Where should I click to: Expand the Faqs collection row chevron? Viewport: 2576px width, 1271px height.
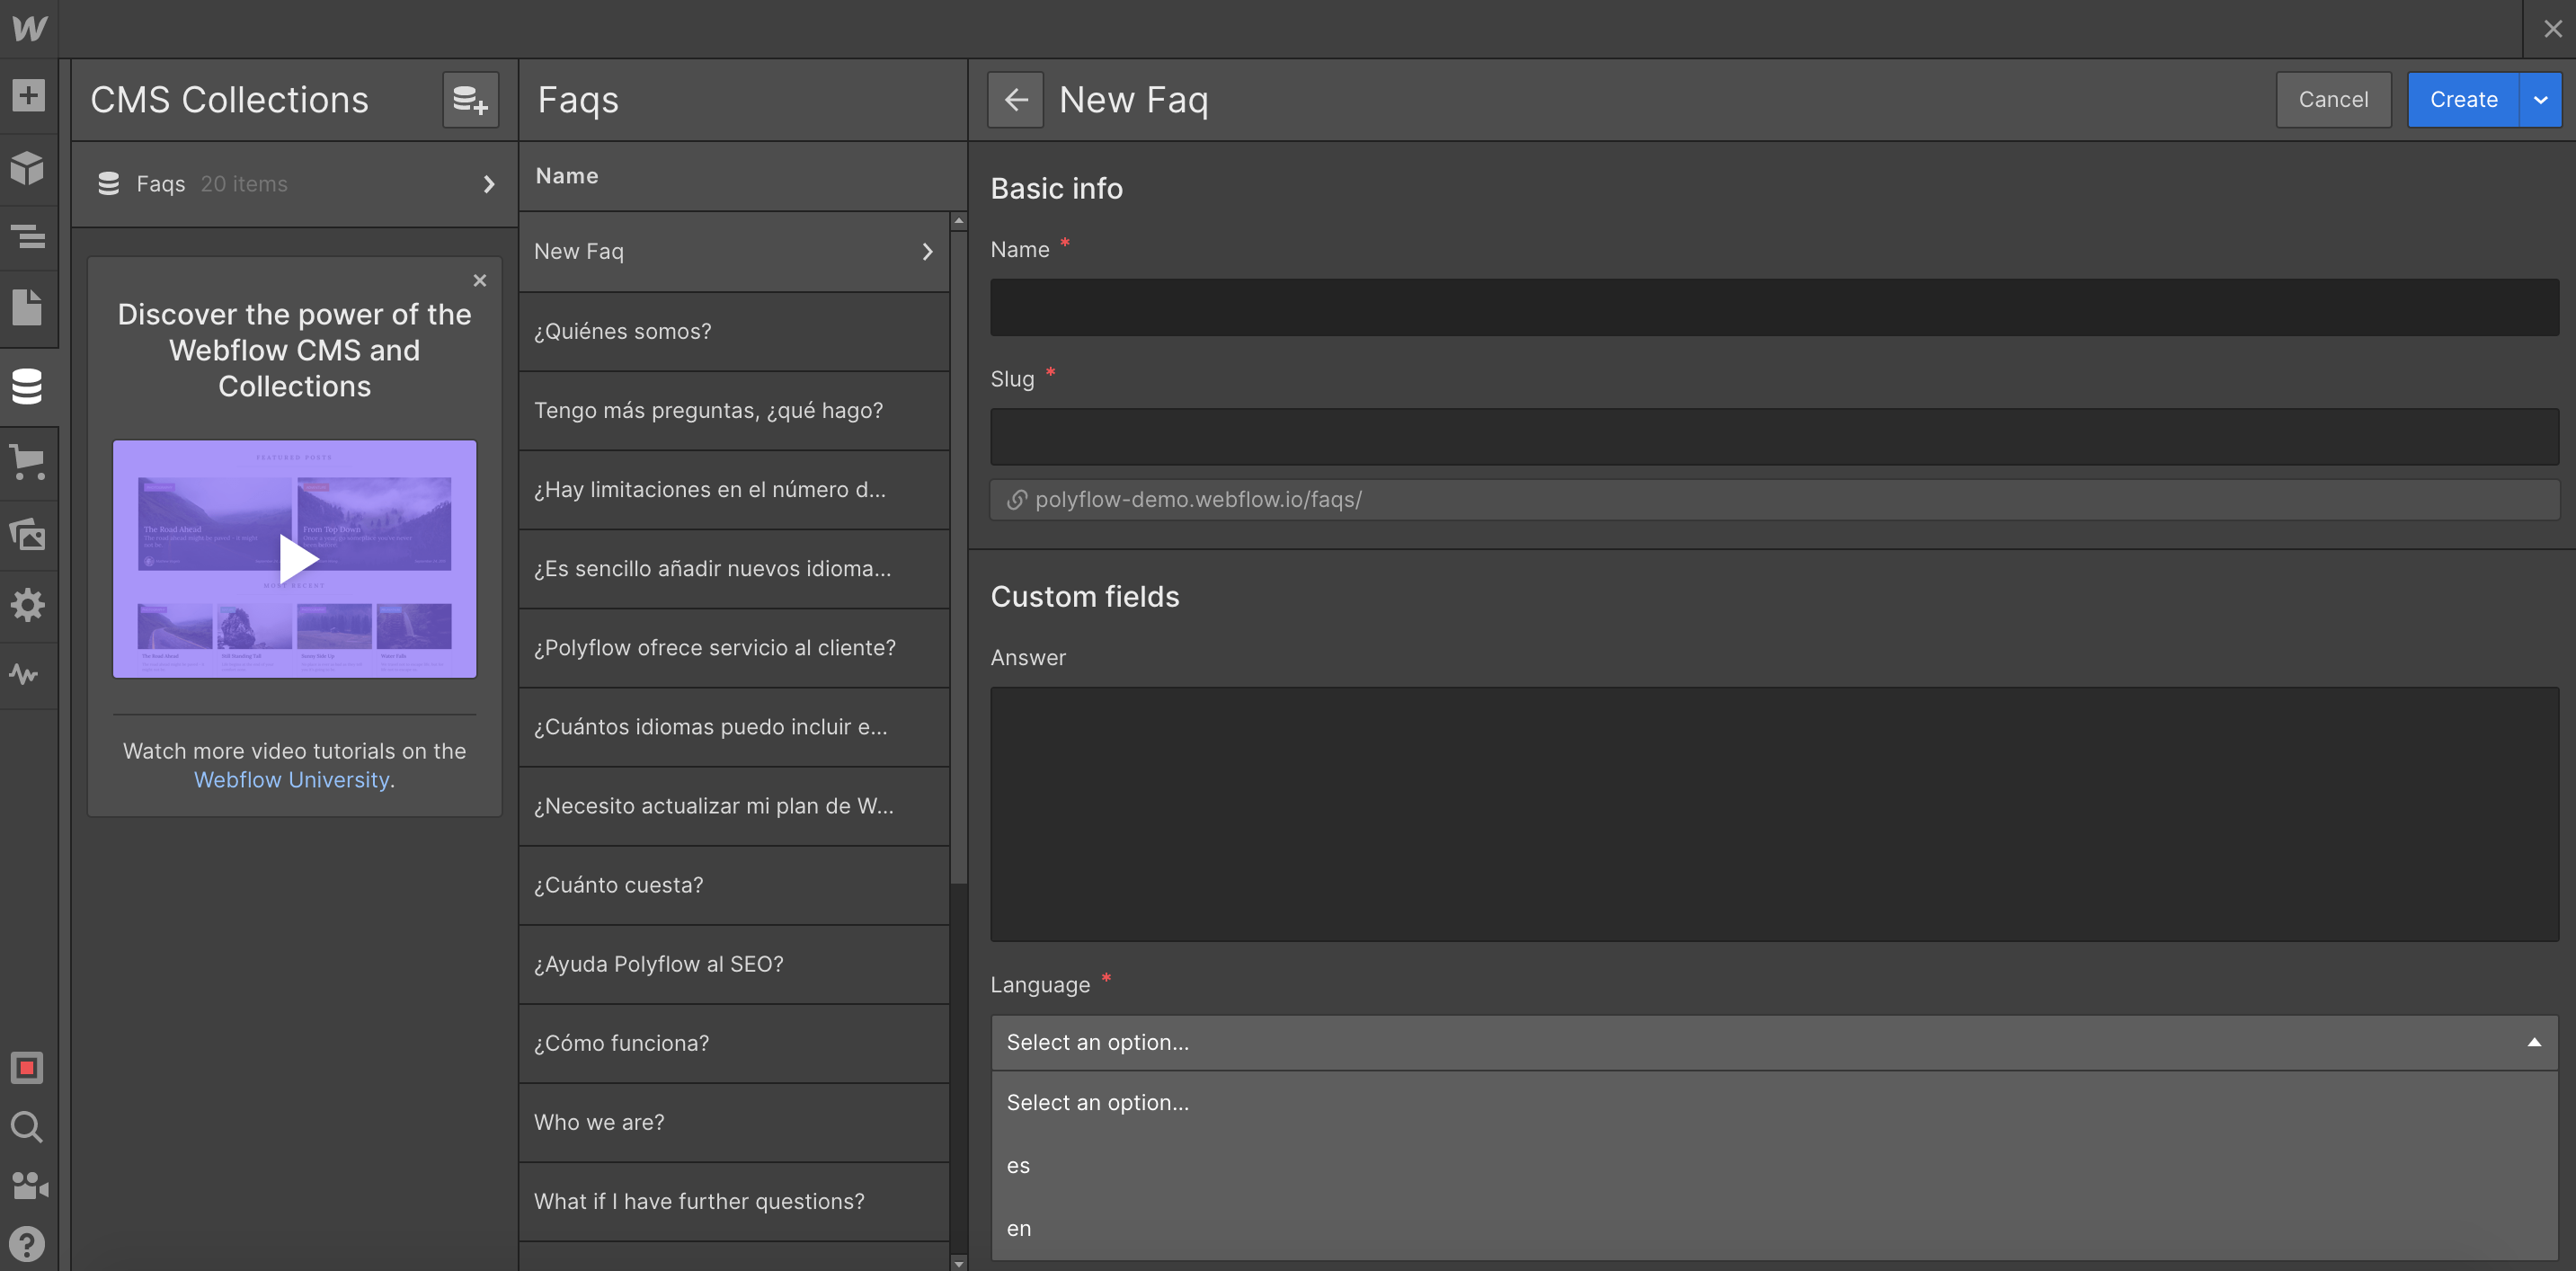(x=489, y=184)
